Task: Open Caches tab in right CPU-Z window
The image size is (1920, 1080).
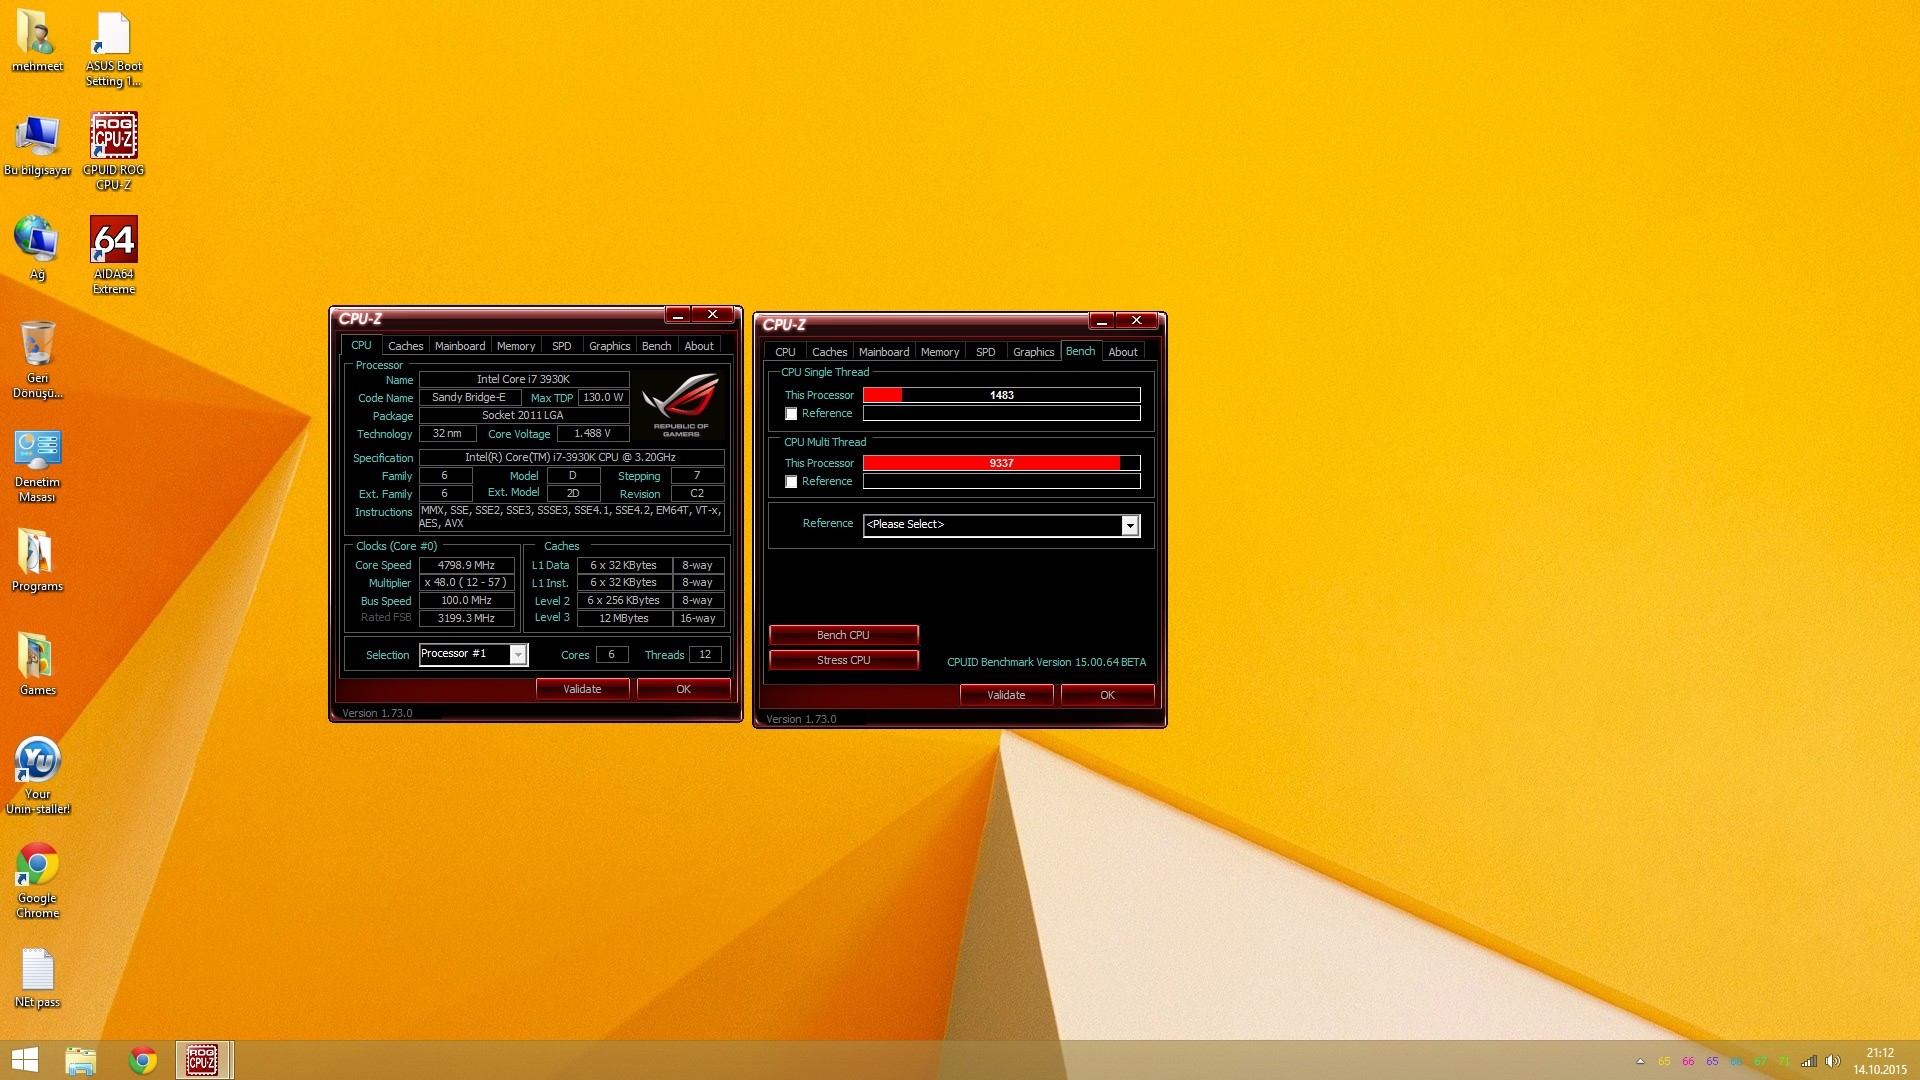Action: [x=829, y=352]
